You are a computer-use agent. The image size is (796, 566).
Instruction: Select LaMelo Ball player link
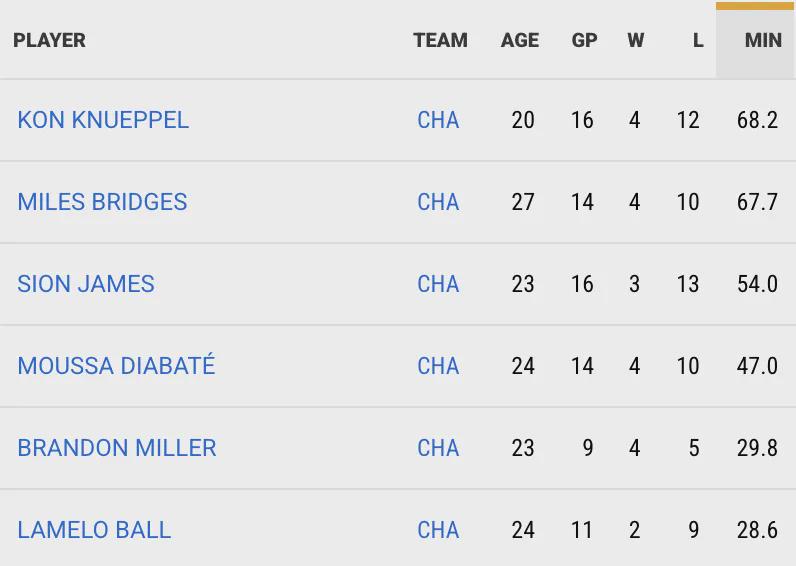(x=94, y=530)
